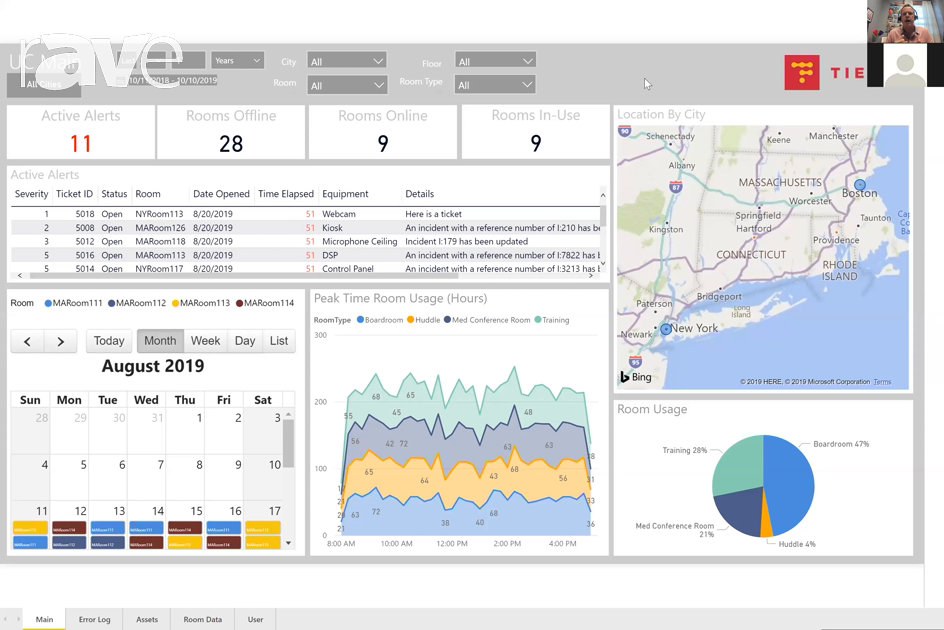Click the Today button in the calendar
Screen dimensions: 944x630
click(x=108, y=340)
